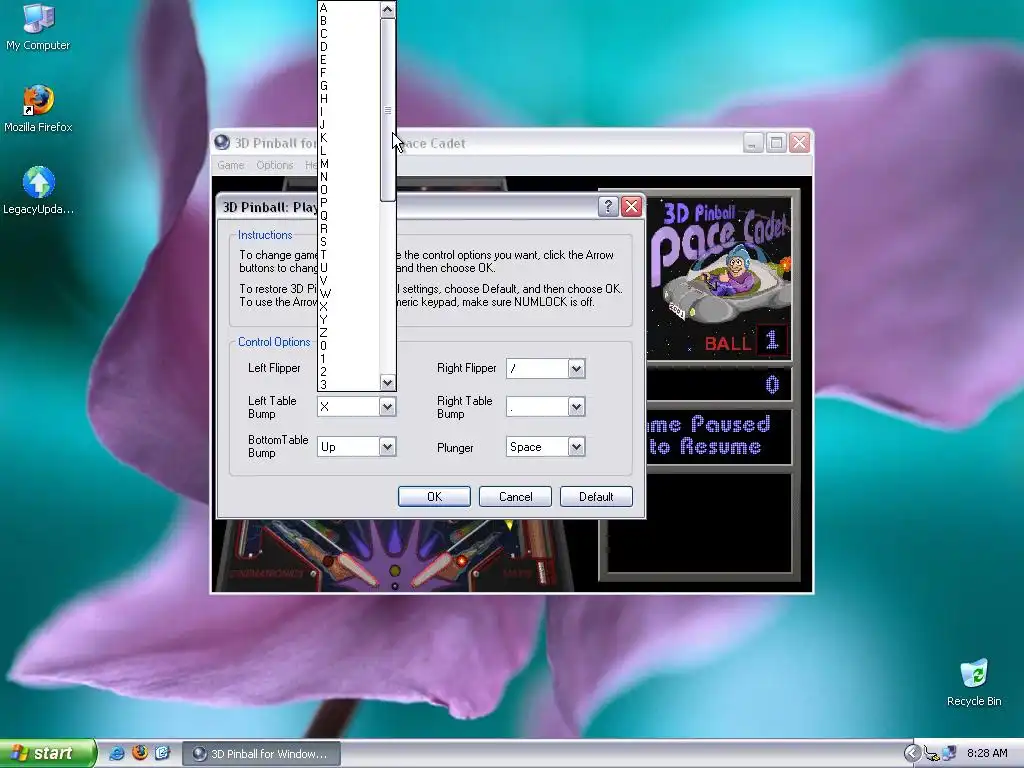Image resolution: width=1024 pixels, height=768 pixels.
Task: Minimize the 3D Pinball window
Action: coord(753,142)
